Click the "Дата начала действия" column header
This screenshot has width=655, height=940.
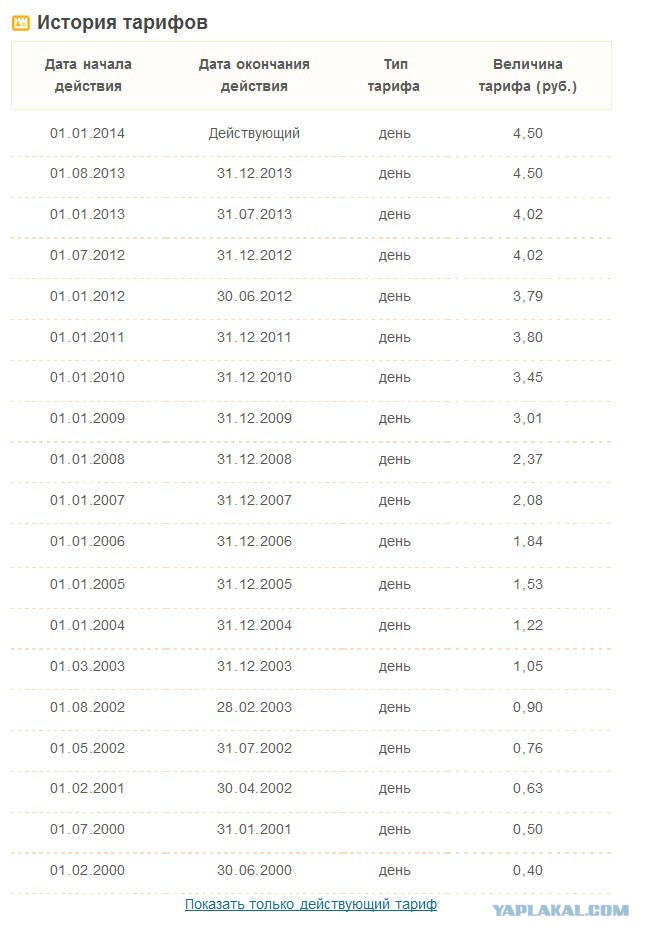coord(88,75)
